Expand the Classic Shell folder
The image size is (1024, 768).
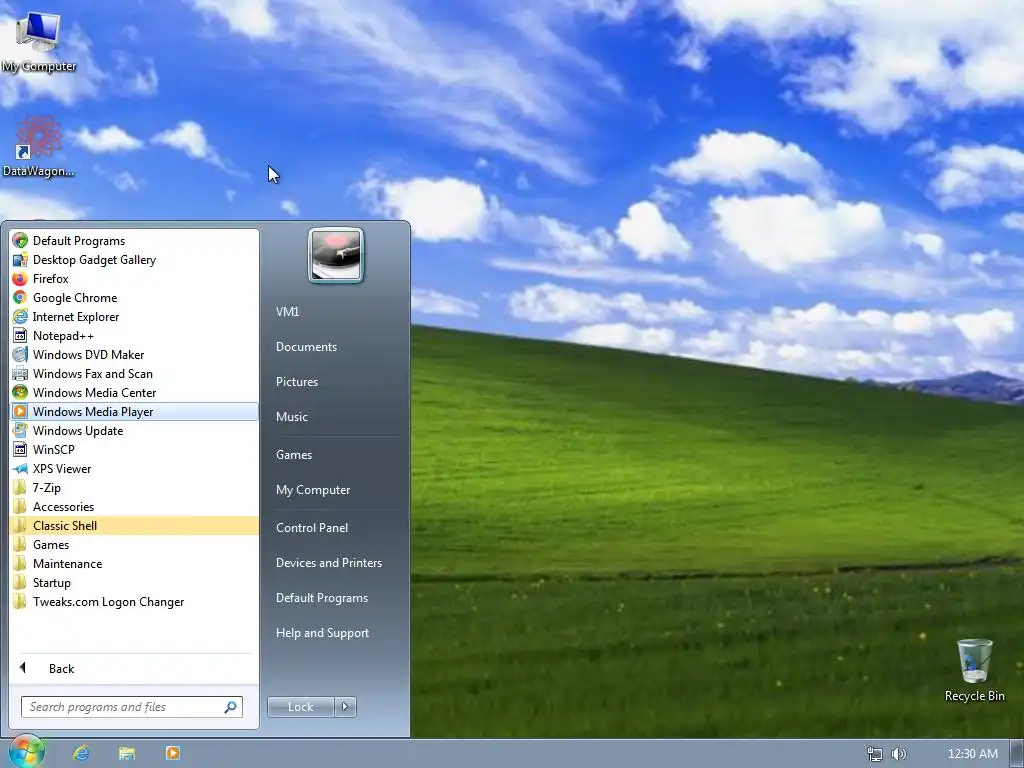tap(135, 526)
